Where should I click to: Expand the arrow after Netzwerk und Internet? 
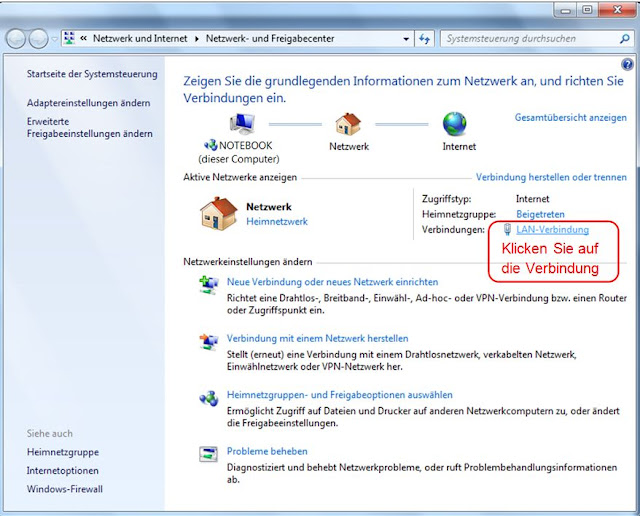tap(197, 39)
